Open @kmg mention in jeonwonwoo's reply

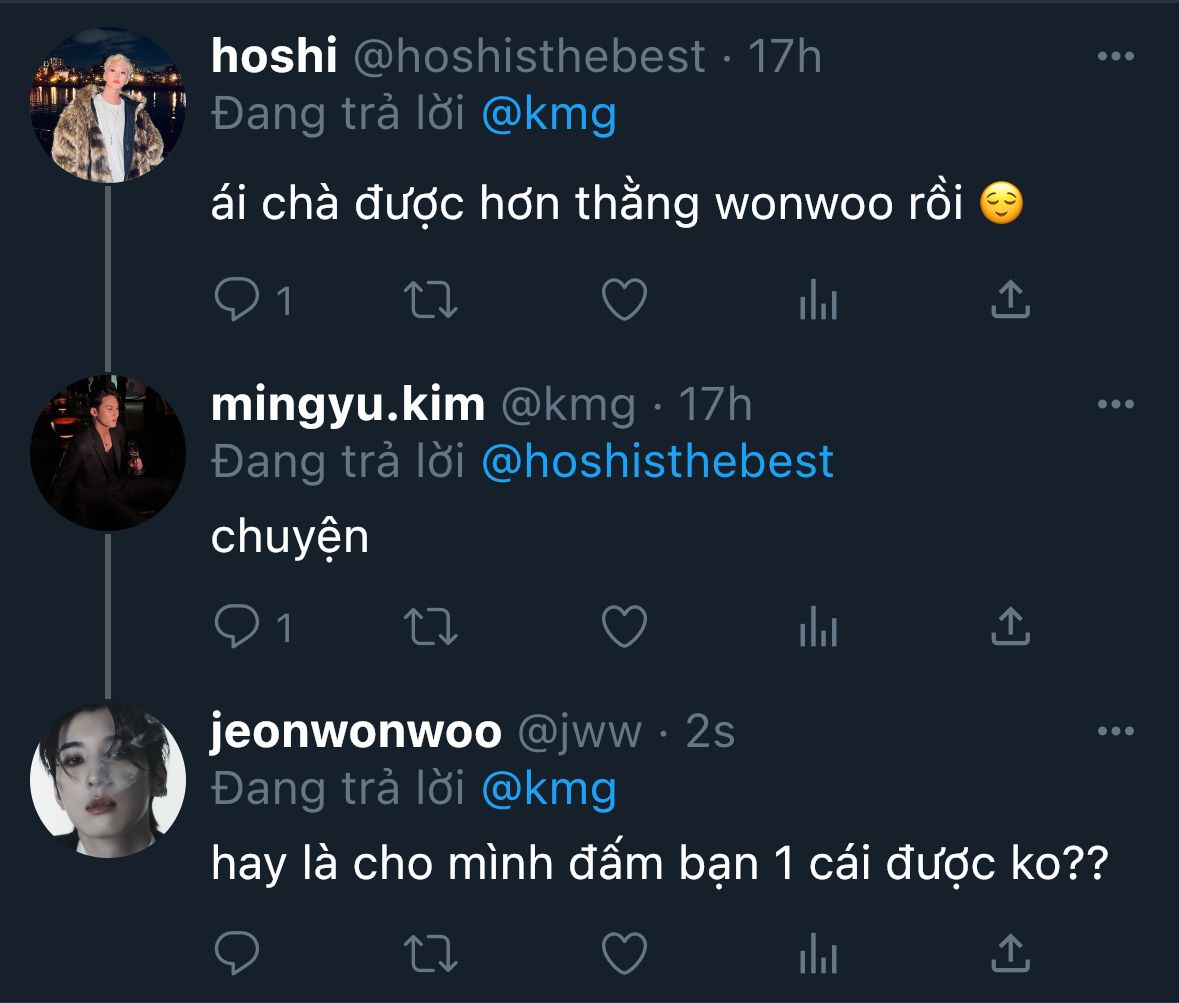[548, 790]
